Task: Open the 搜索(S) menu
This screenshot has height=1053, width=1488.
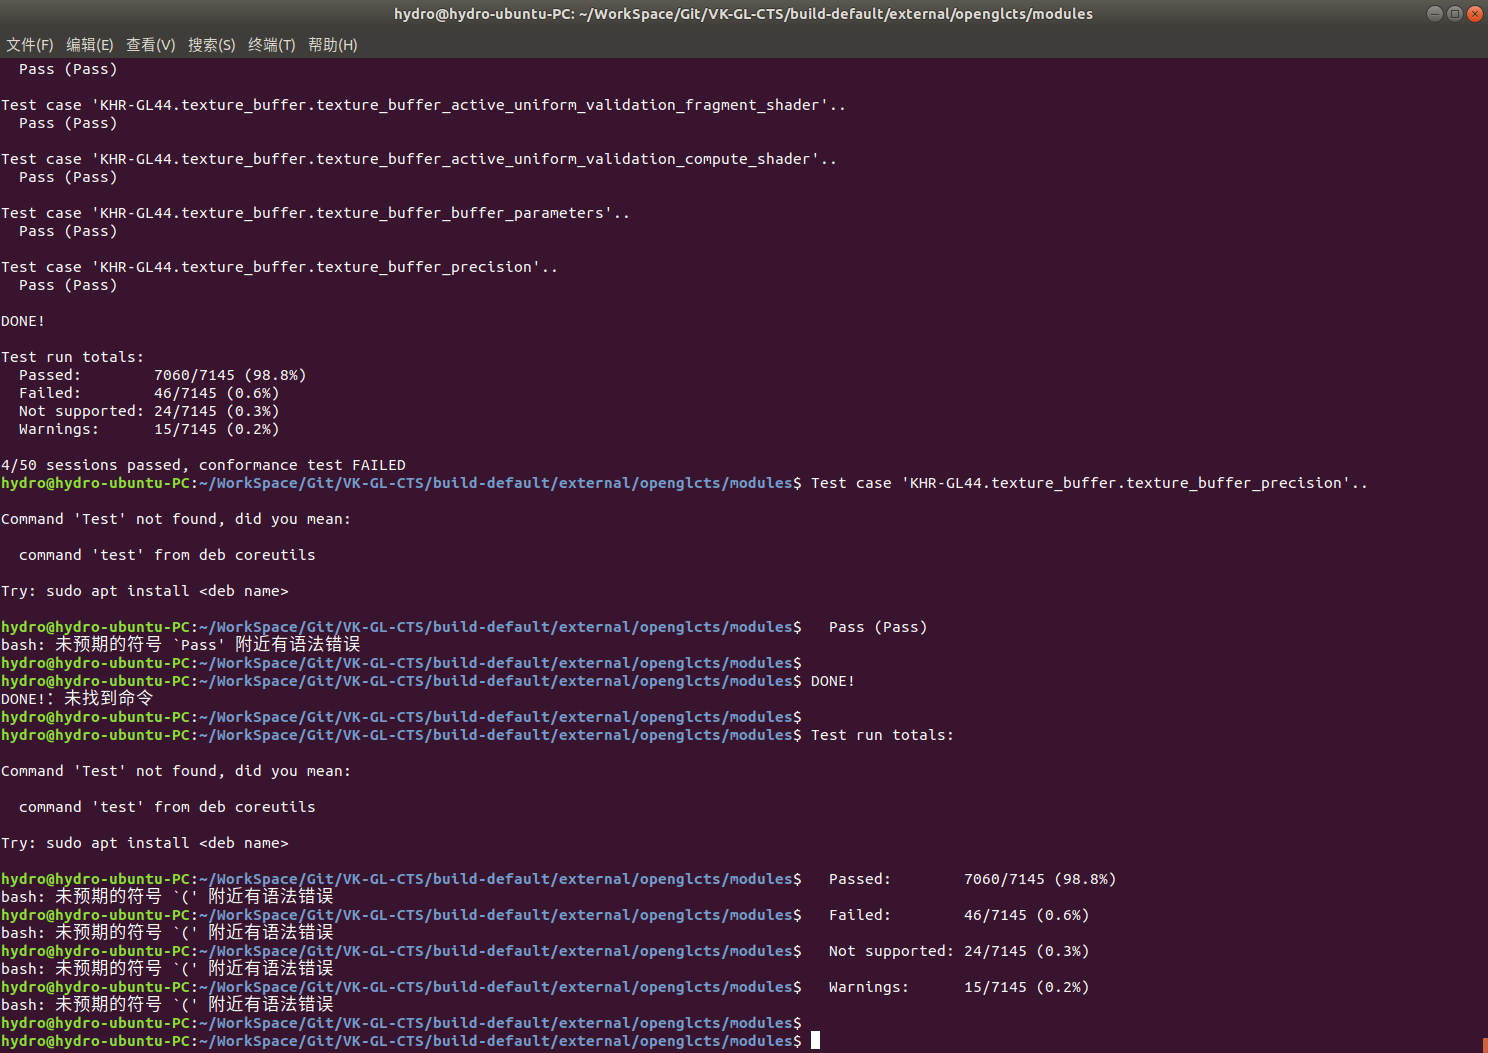Action: [x=212, y=45]
